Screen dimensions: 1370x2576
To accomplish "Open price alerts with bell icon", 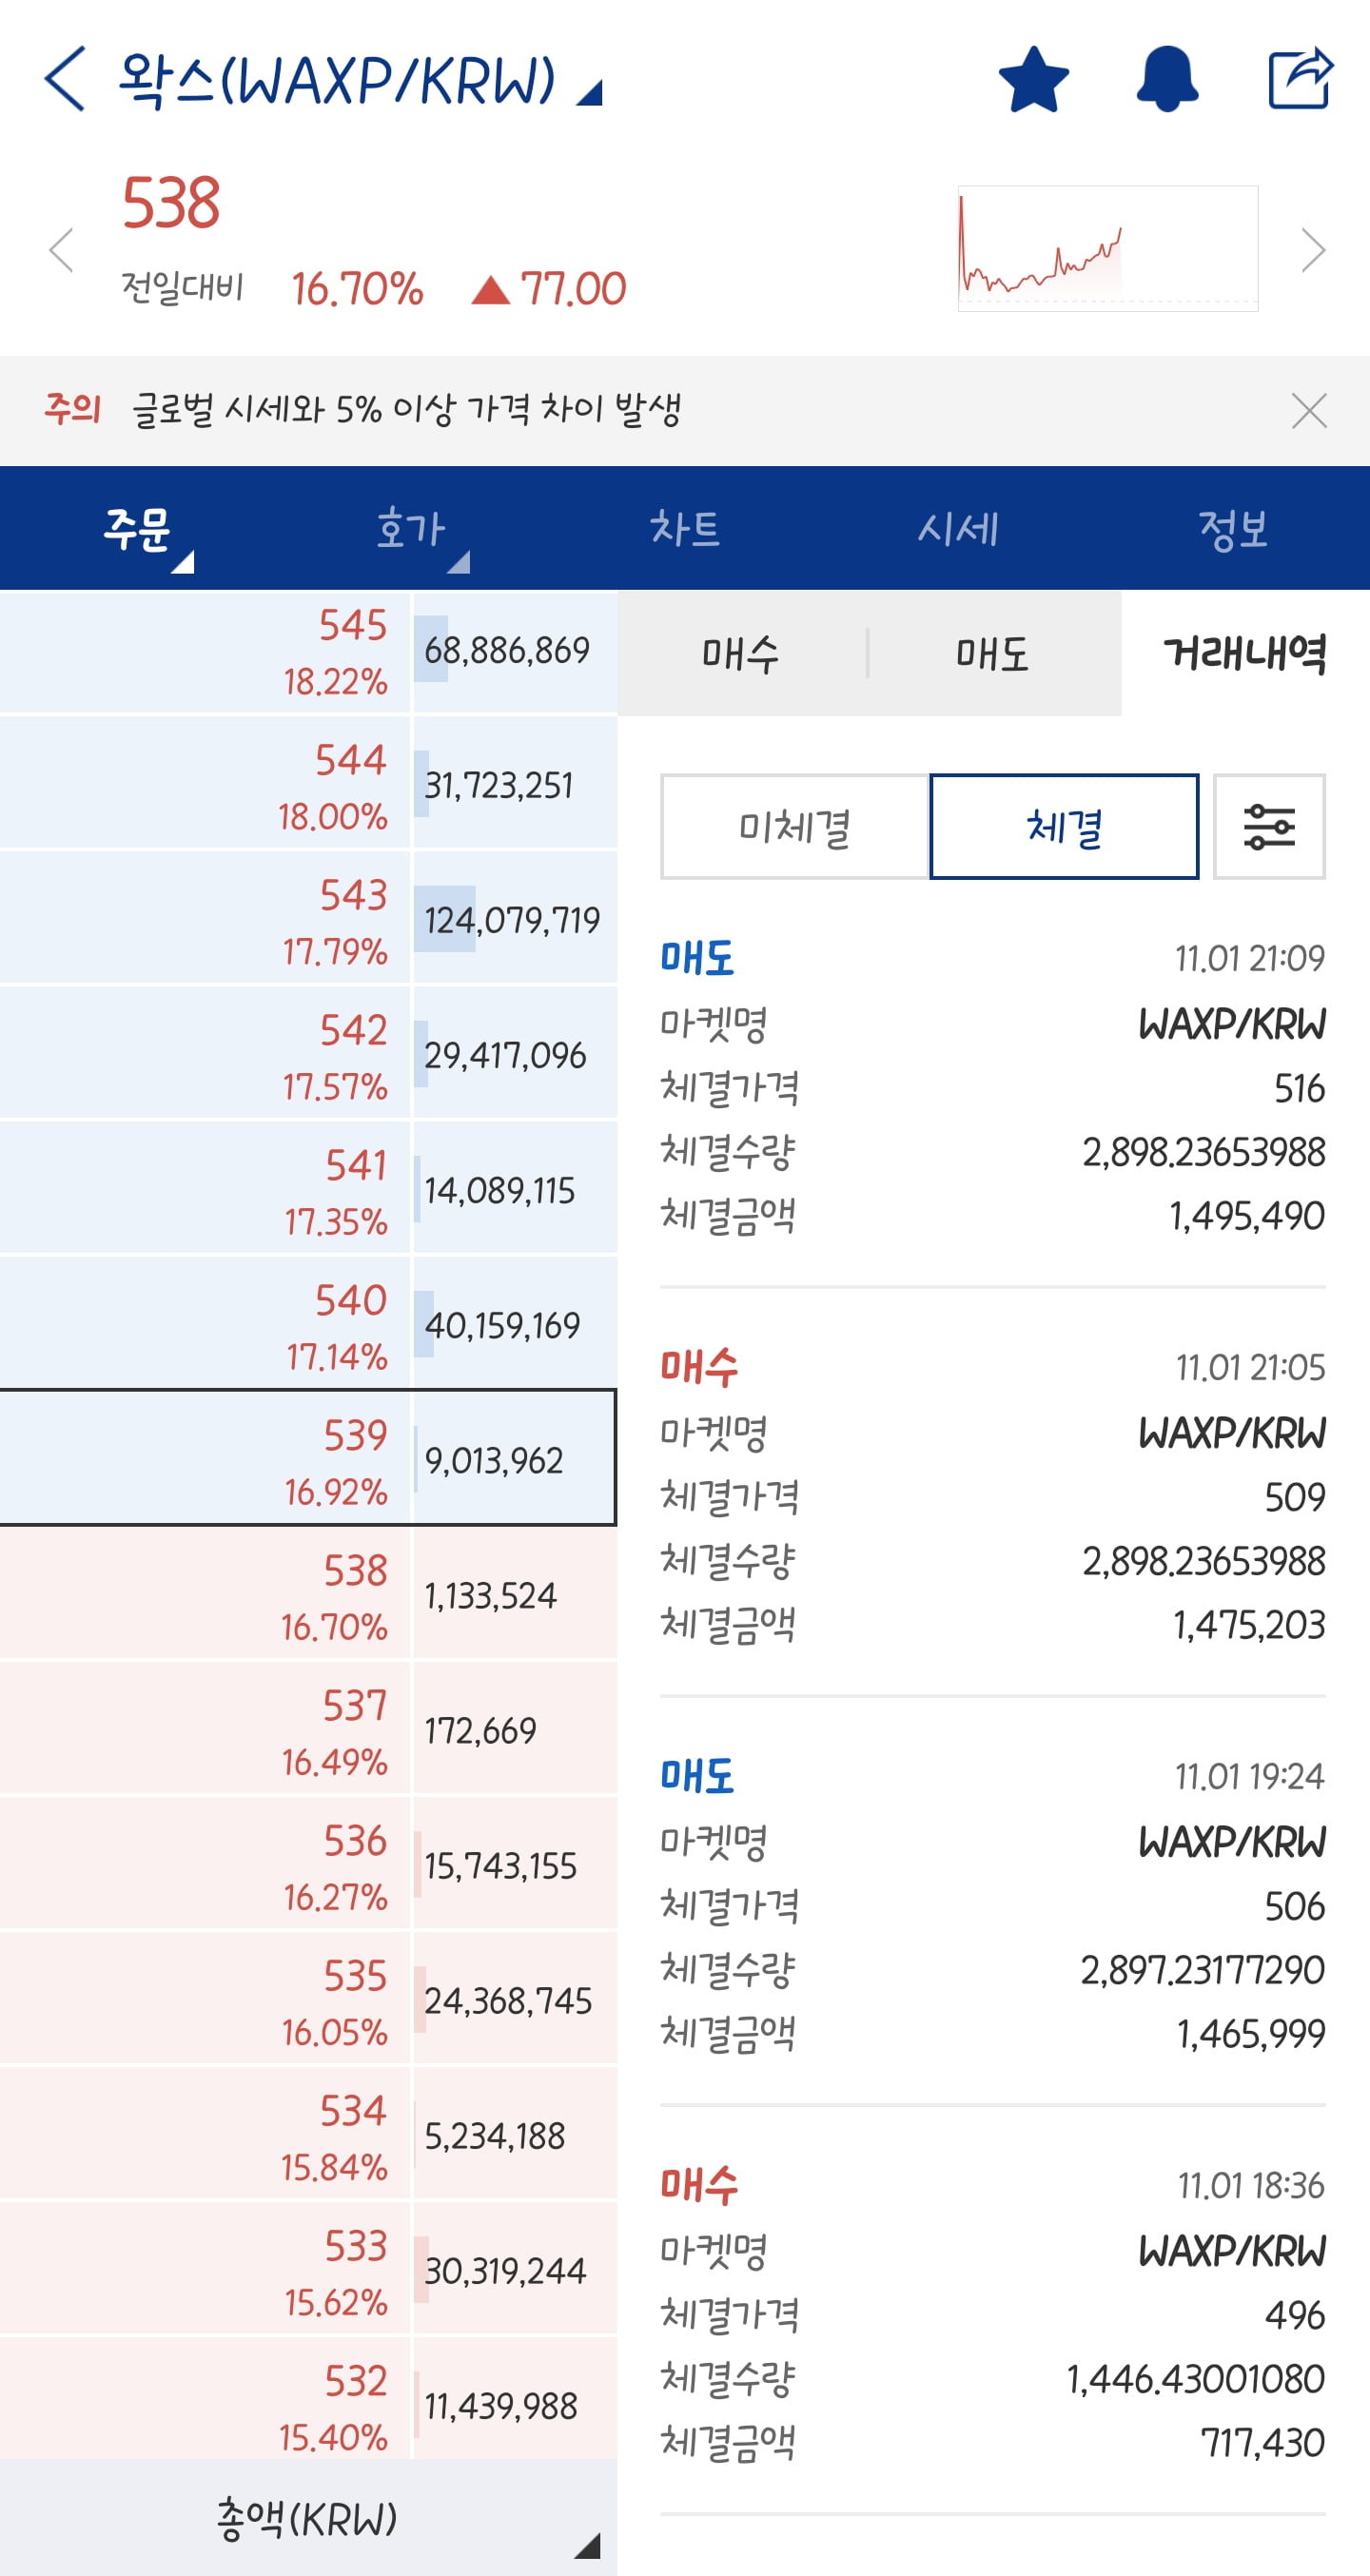I will (1167, 79).
